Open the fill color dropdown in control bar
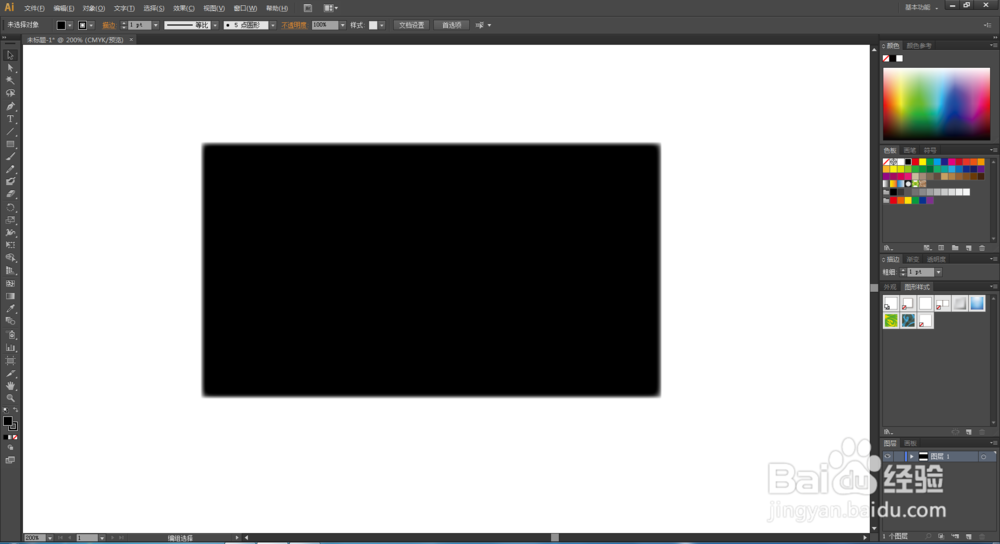Image resolution: width=1000 pixels, height=544 pixels. [70, 26]
